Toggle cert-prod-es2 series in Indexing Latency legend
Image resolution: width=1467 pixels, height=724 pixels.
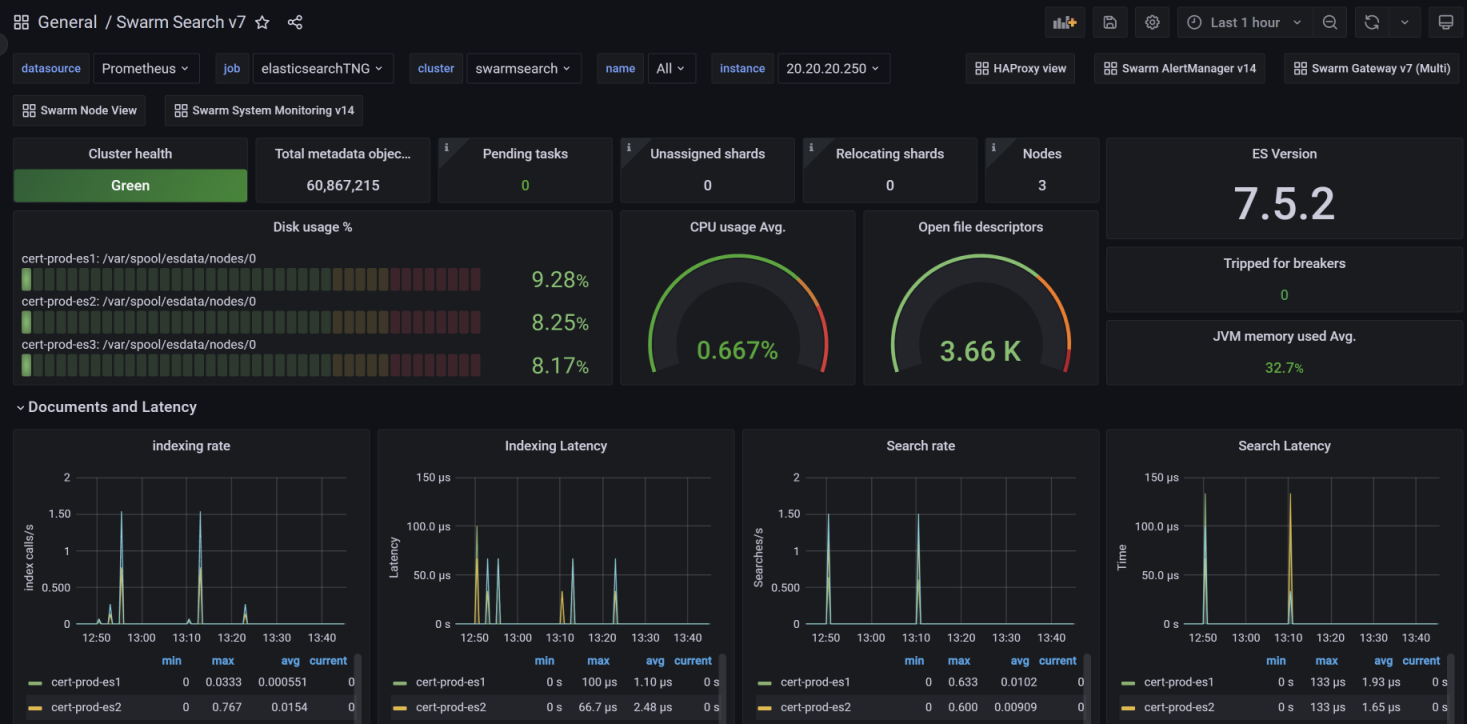pos(451,707)
